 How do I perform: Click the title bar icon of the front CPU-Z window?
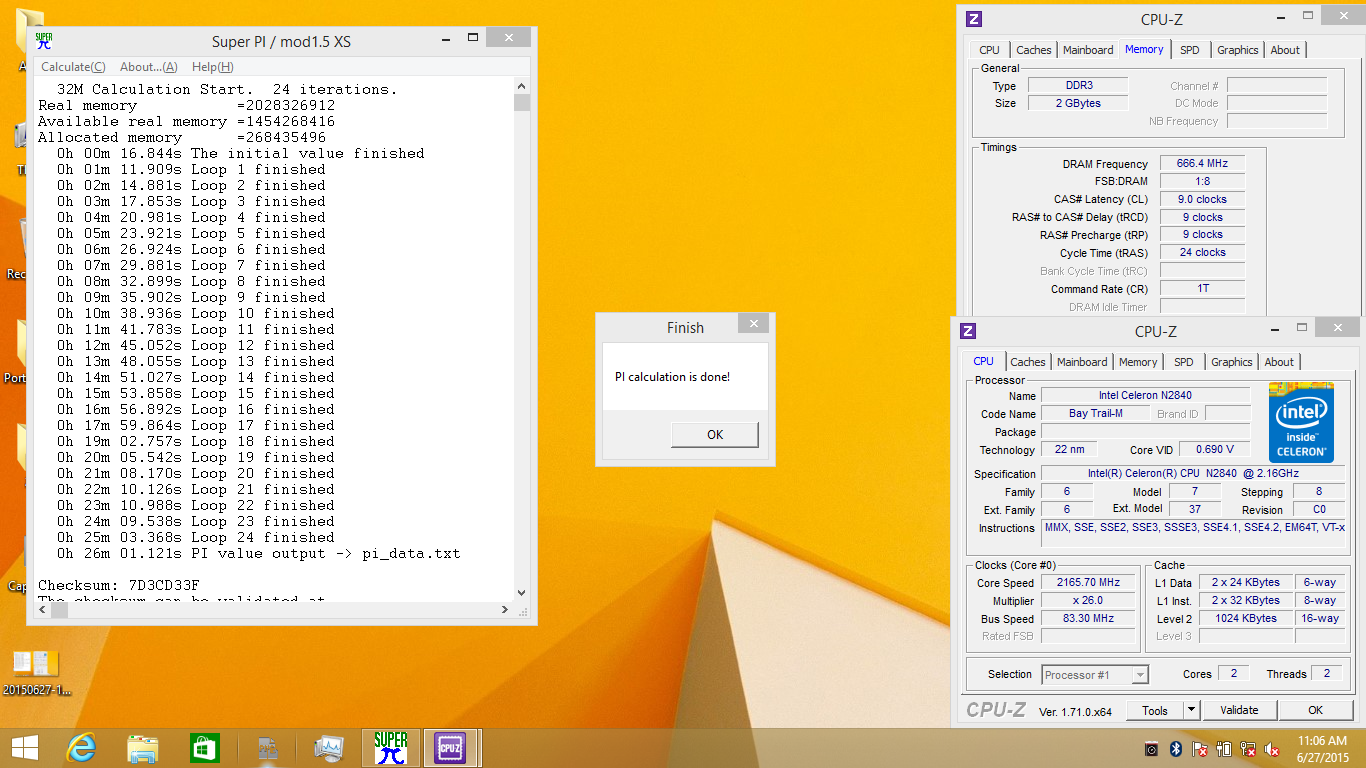click(968, 331)
